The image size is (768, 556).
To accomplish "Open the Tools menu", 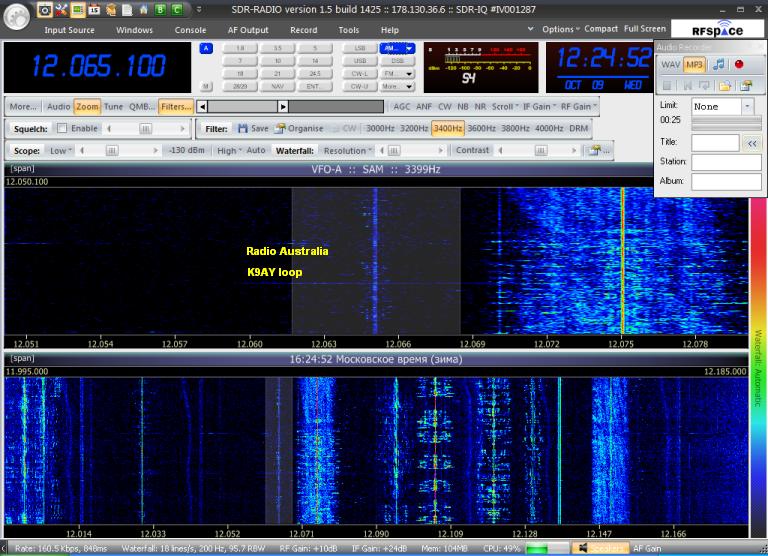I will click(x=349, y=30).
